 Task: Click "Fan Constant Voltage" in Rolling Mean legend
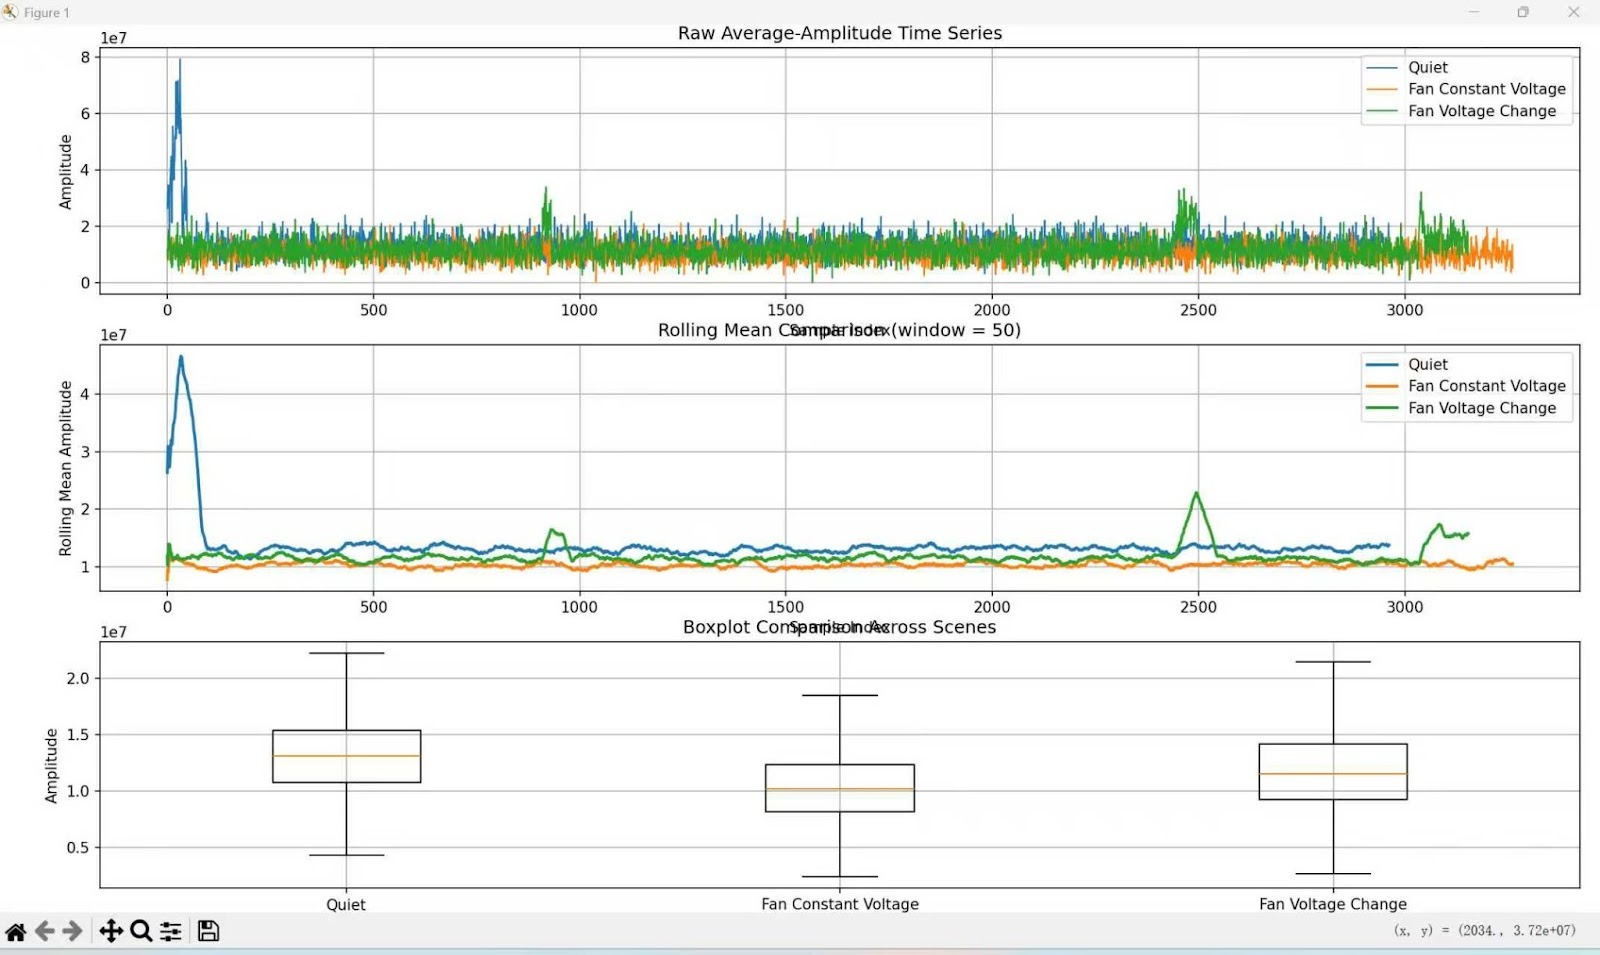tap(1486, 386)
